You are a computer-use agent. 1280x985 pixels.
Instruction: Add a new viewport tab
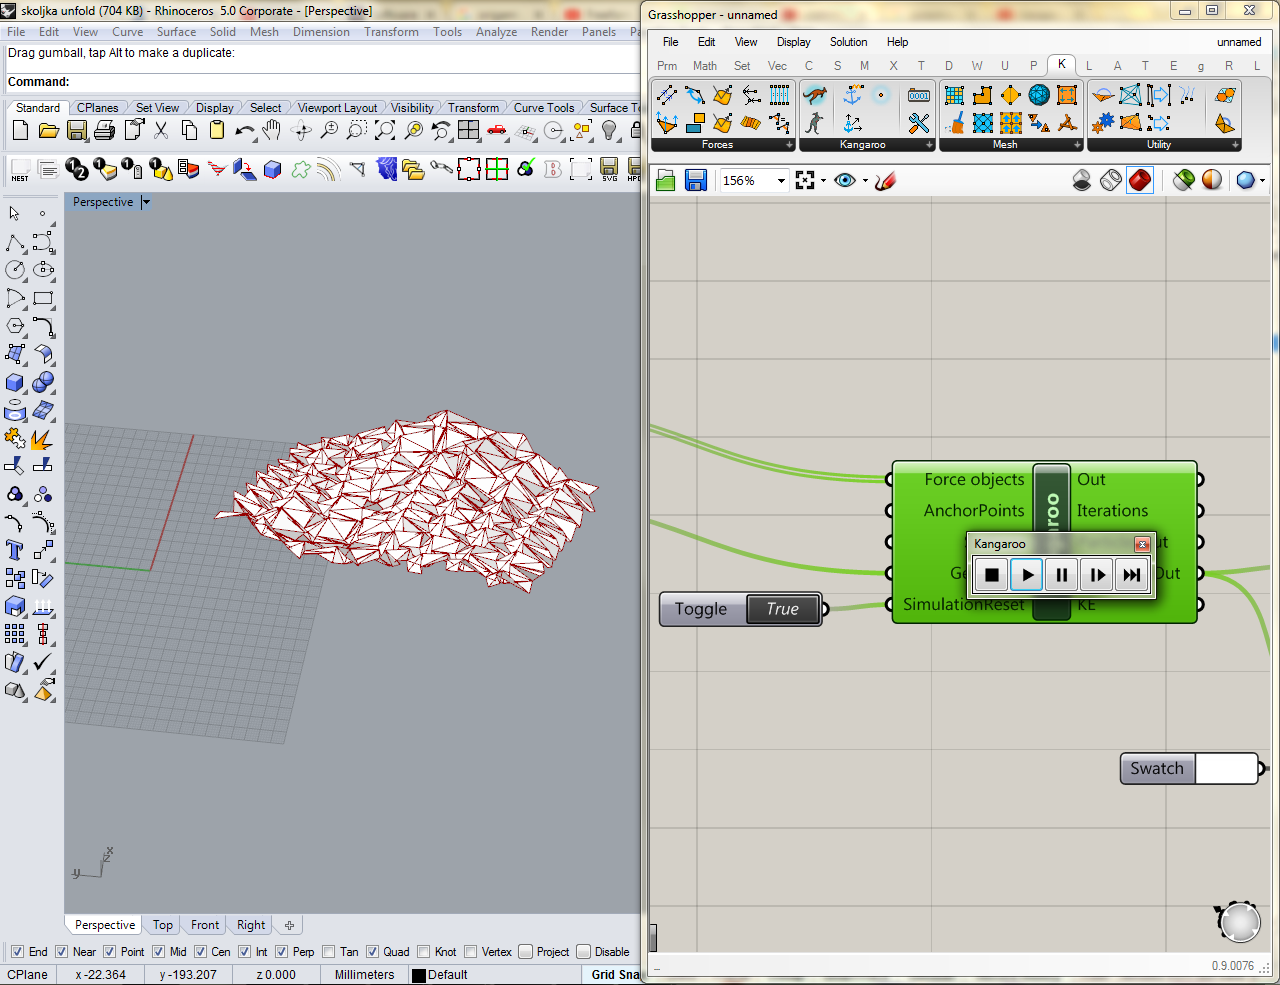289,925
